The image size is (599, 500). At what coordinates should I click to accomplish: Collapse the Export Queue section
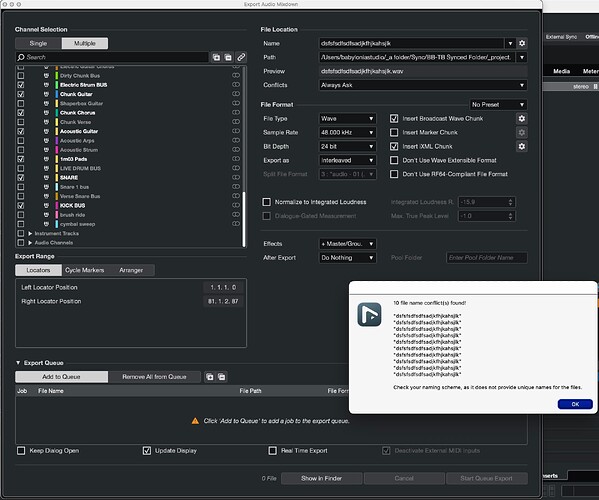18,362
